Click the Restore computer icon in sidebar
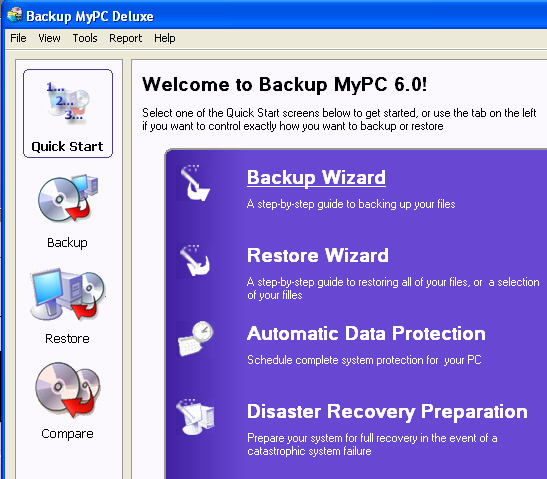 (67, 294)
